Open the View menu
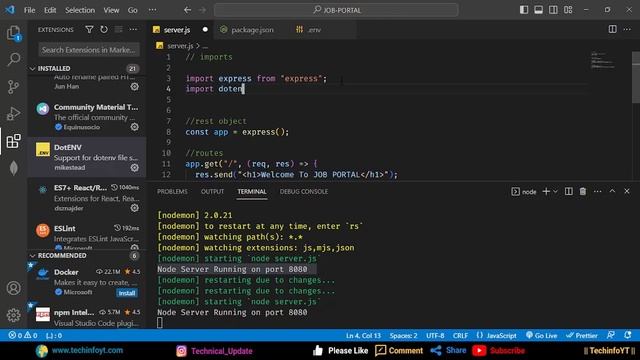Image resolution: width=640 pixels, height=360 pixels. (111, 10)
